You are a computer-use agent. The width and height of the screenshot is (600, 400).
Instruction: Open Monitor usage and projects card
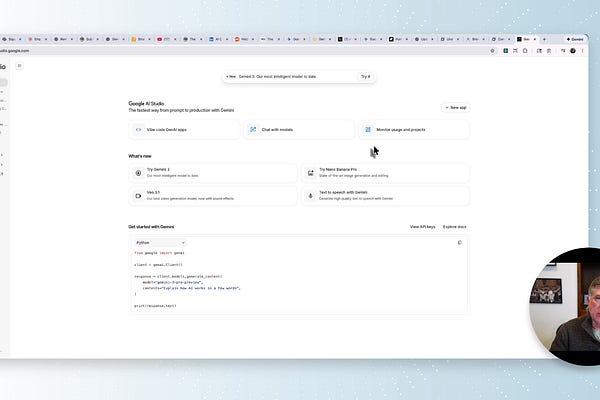[414, 130]
